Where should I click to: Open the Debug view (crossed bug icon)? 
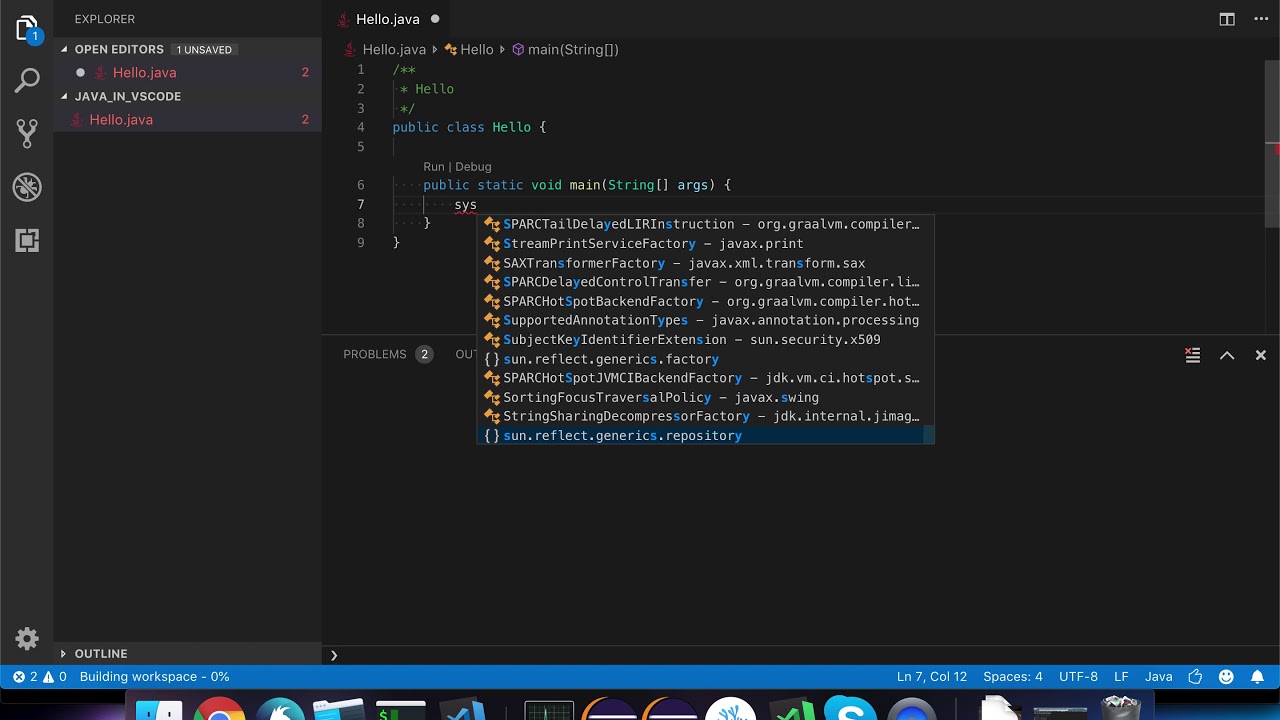[27, 187]
